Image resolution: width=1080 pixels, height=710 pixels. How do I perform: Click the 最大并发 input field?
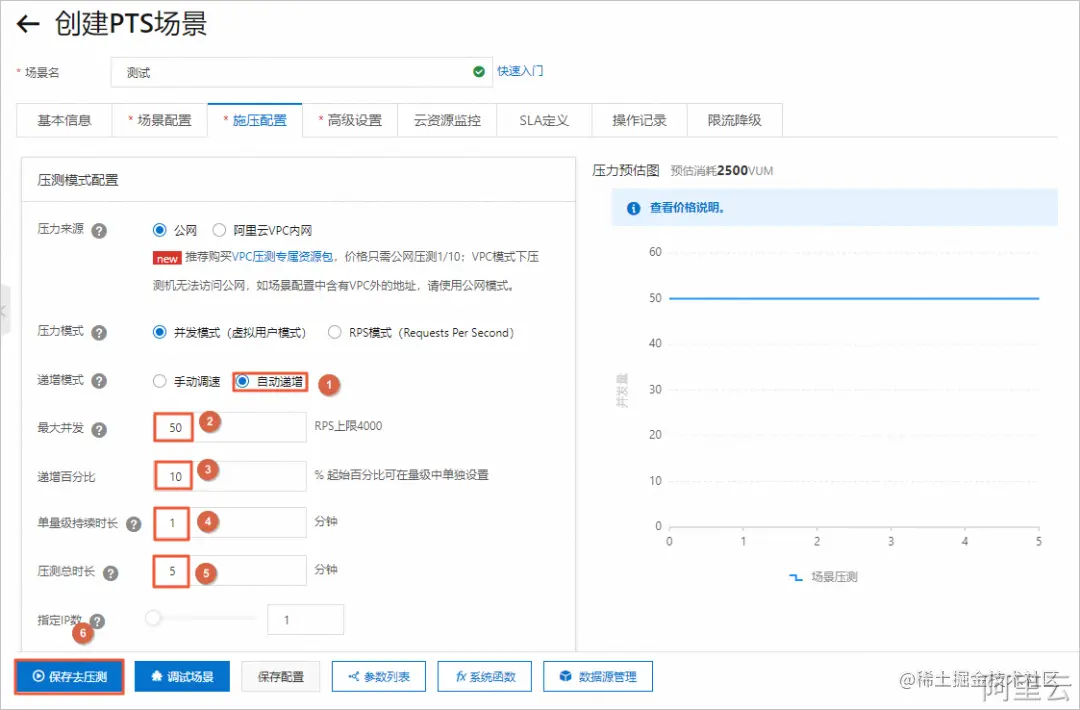[x=230, y=427]
